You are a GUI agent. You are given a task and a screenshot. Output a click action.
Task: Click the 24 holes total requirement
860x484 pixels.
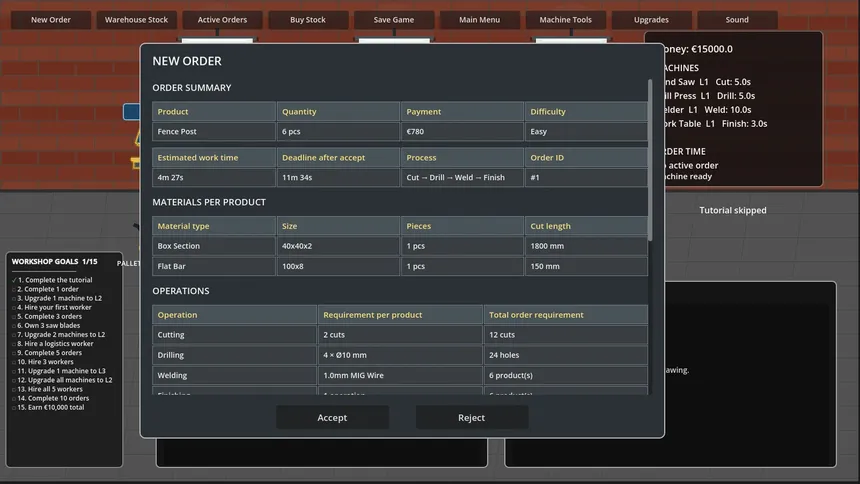click(x=565, y=355)
